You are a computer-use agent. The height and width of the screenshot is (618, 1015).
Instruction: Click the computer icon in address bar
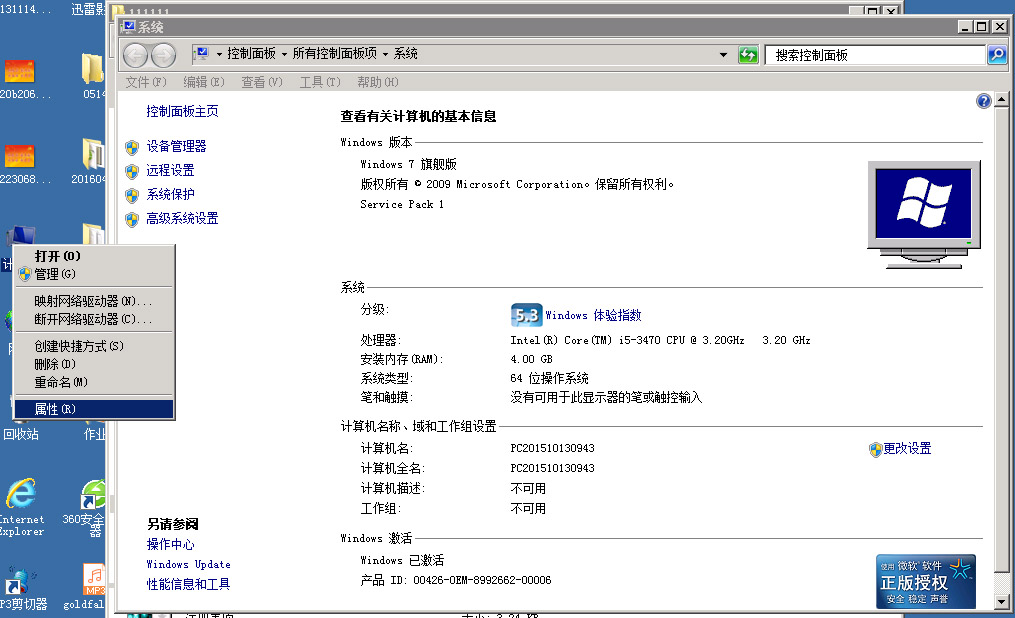(x=201, y=54)
